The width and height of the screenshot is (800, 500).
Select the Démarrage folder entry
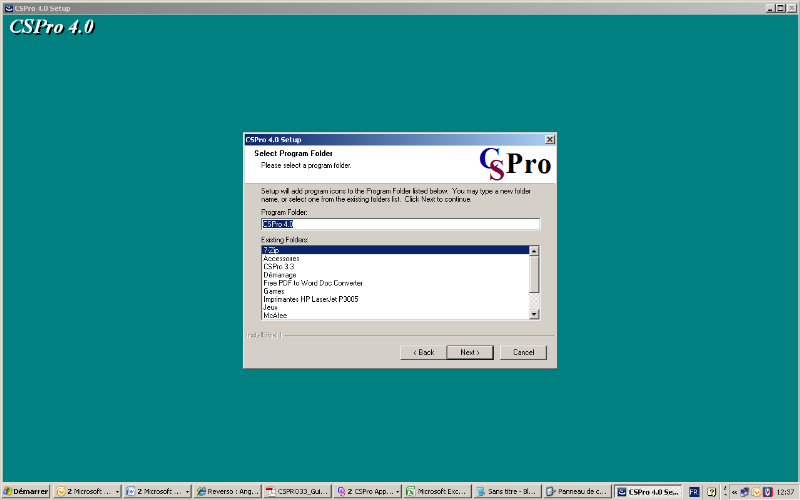tap(396, 274)
